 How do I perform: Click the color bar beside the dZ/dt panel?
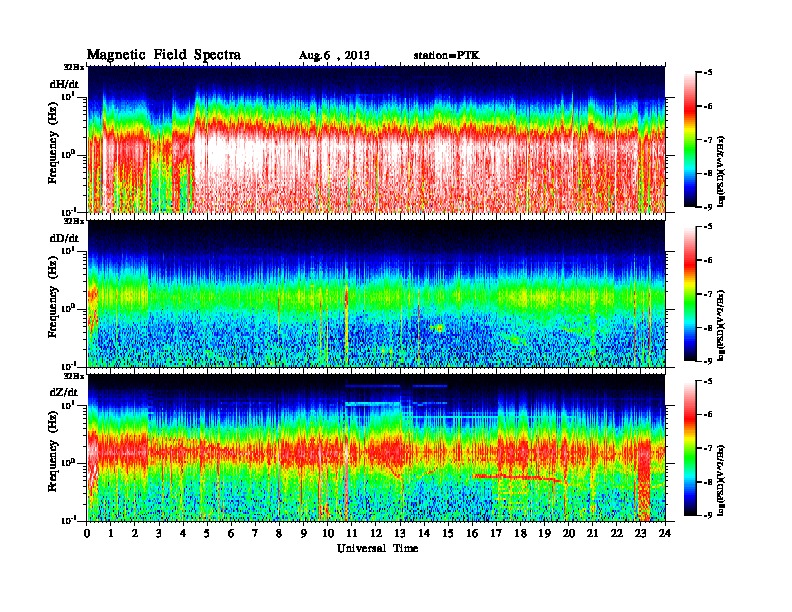click(x=690, y=448)
